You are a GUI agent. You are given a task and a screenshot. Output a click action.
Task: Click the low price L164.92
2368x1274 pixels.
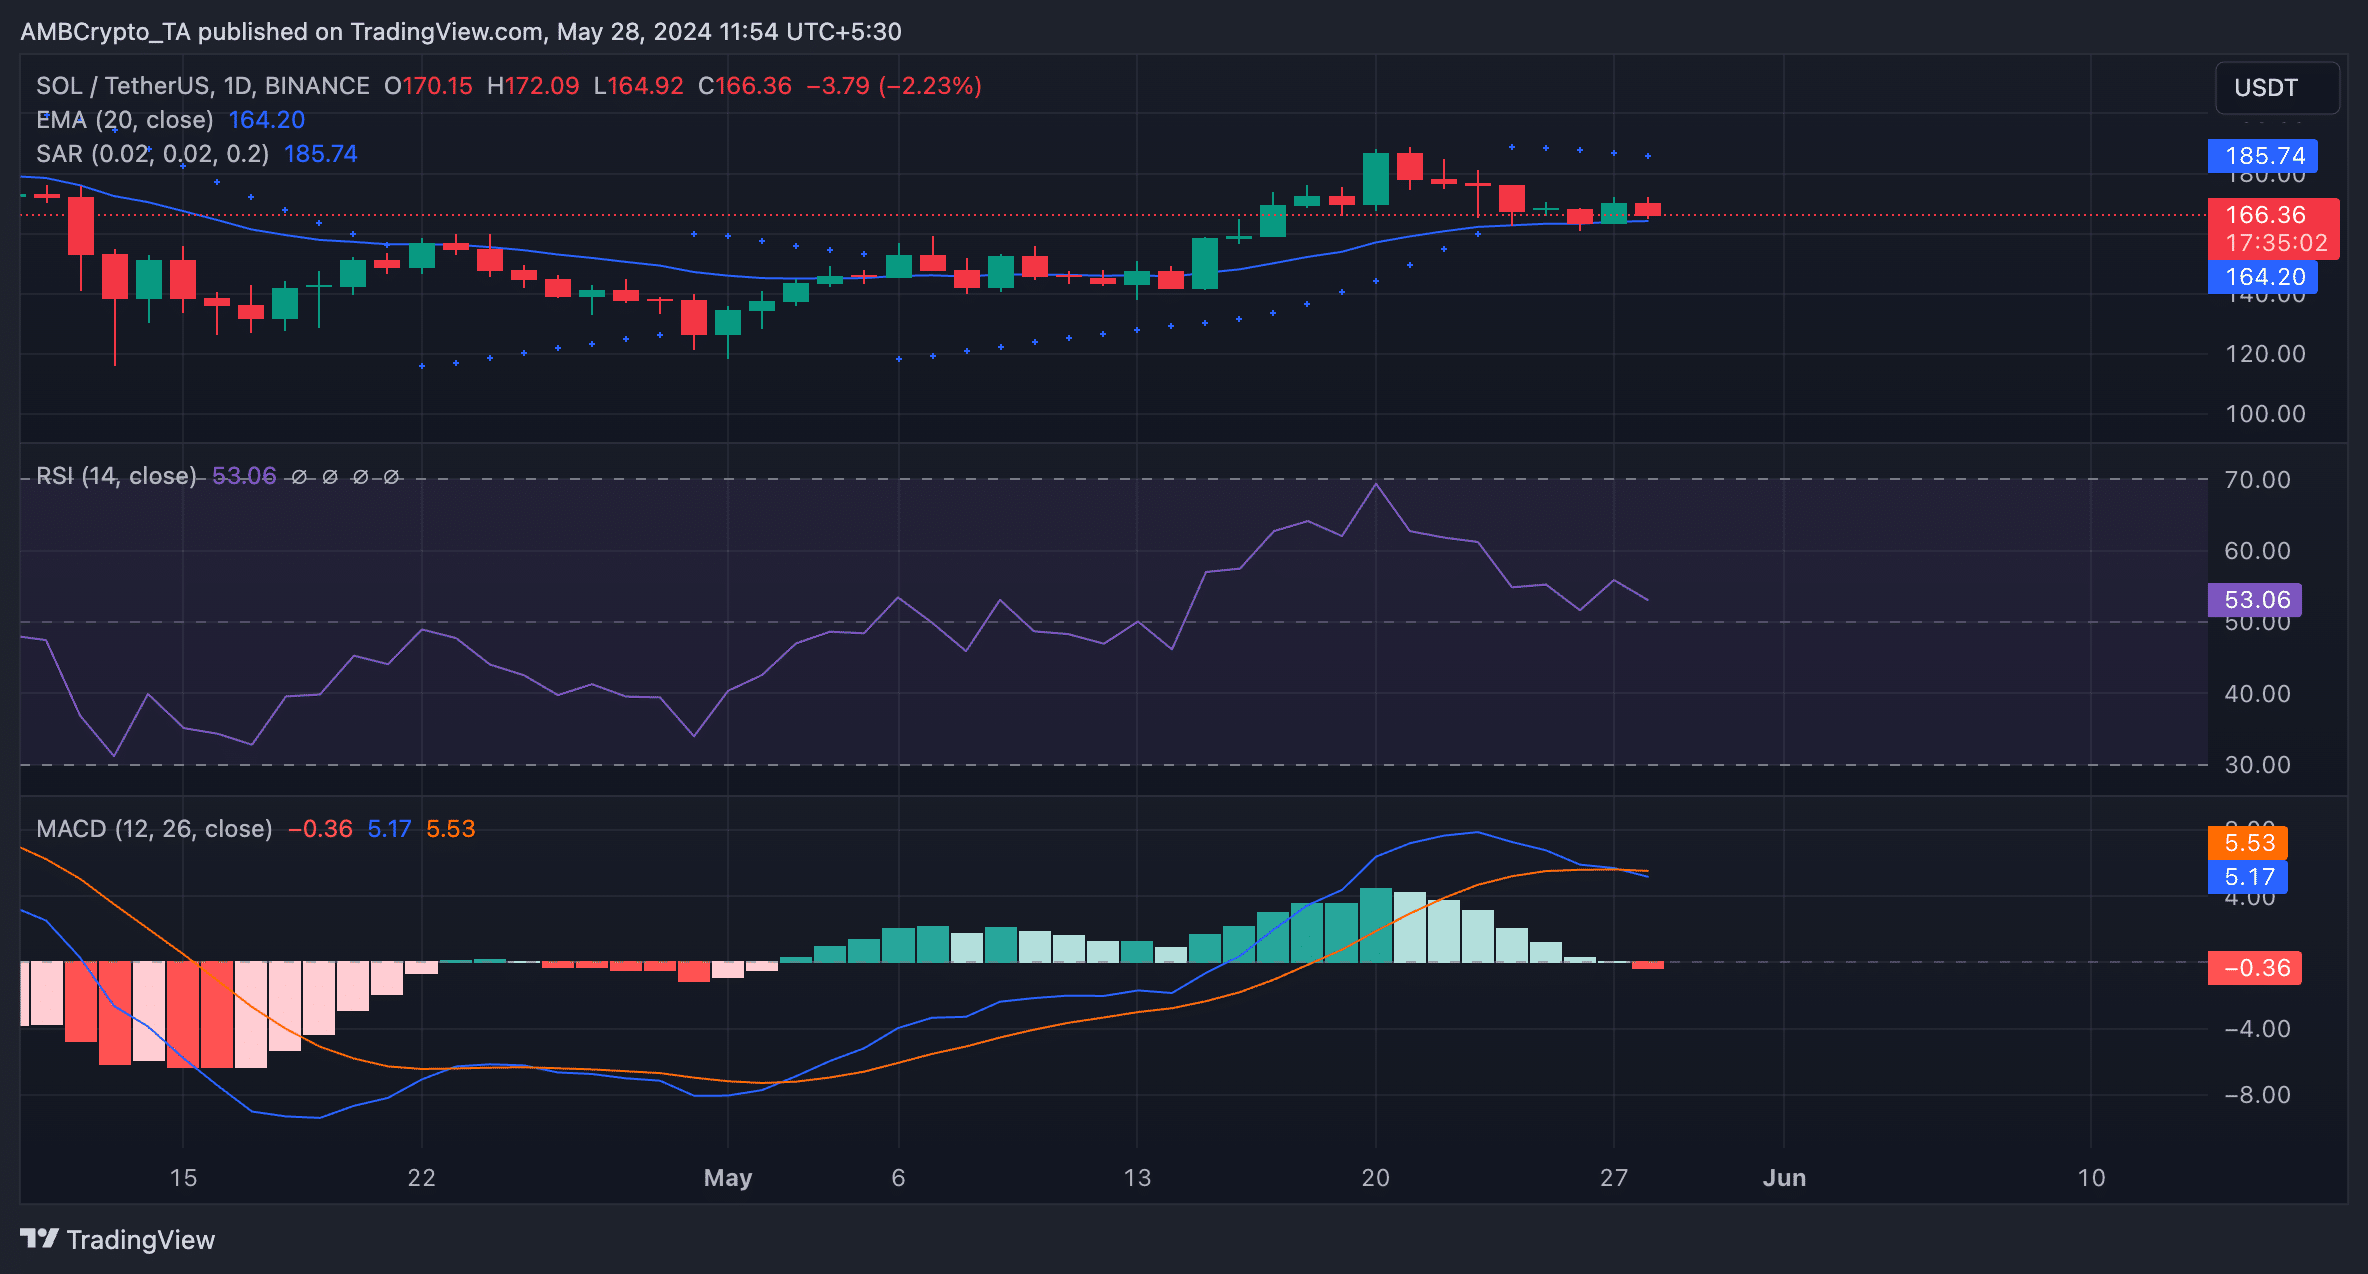pos(638,86)
